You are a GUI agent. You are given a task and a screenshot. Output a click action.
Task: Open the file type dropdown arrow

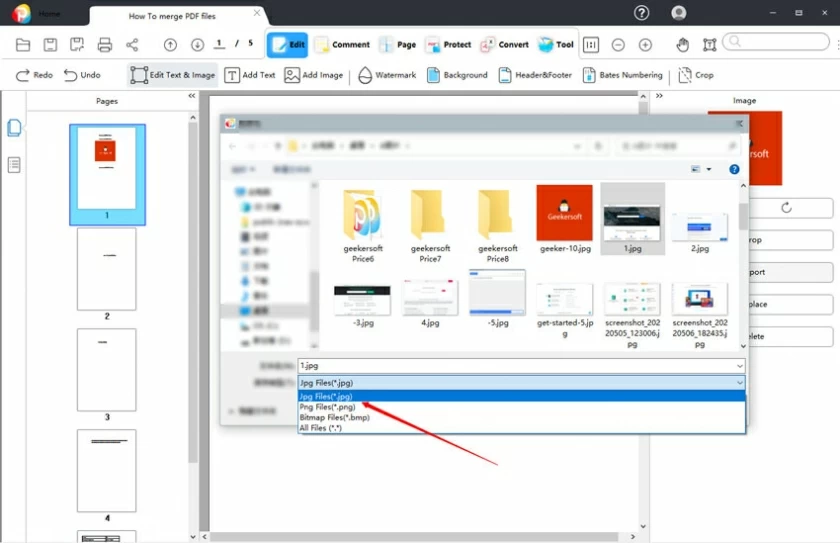tap(739, 383)
